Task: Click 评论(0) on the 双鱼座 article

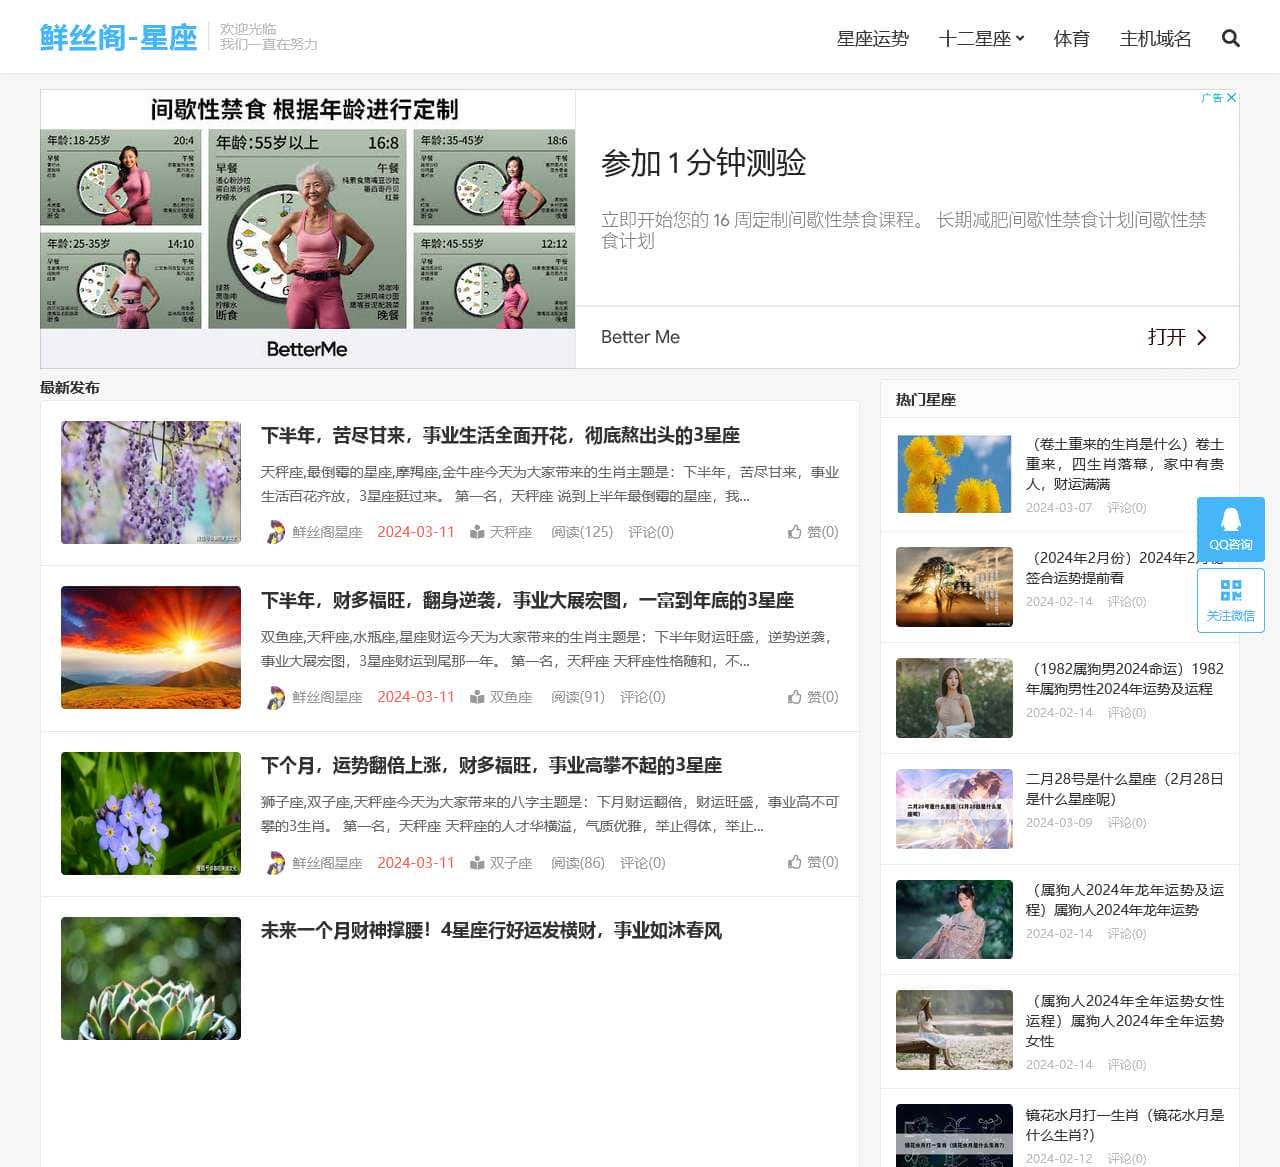Action: point(643,697)
